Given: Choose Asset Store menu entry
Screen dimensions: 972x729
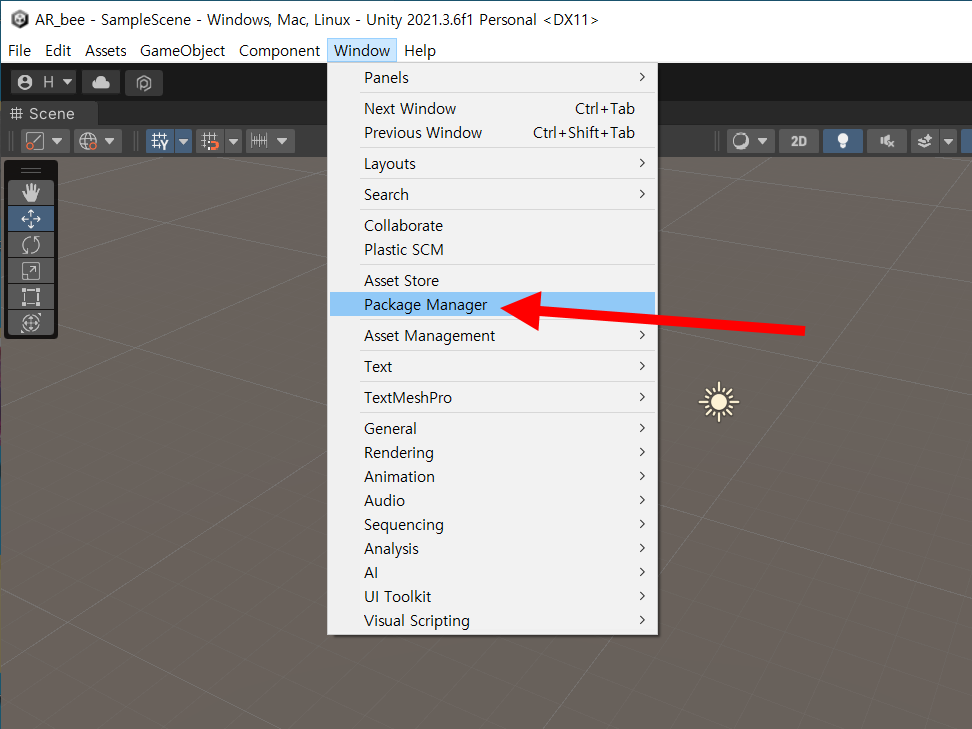Looking at the screenshot, I should 492,281.
